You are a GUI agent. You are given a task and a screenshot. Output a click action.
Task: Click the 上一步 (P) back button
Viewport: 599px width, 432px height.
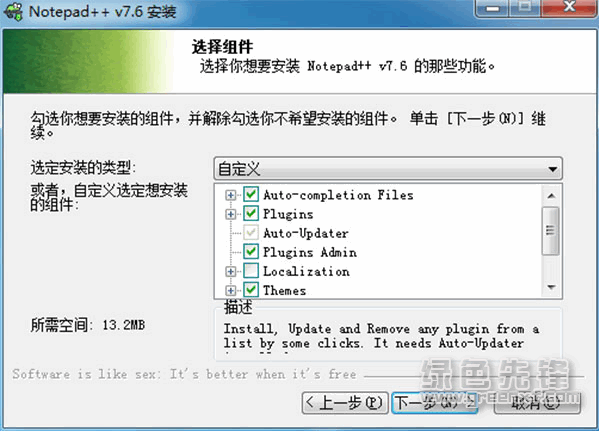(x=345, y=403)
